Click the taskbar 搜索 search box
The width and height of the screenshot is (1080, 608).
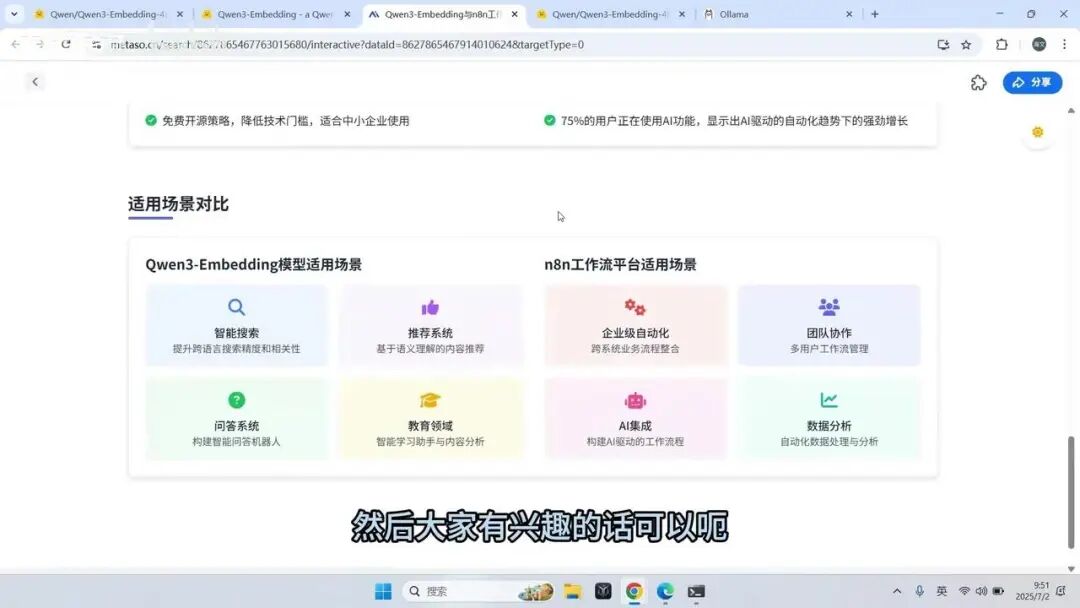479,591
